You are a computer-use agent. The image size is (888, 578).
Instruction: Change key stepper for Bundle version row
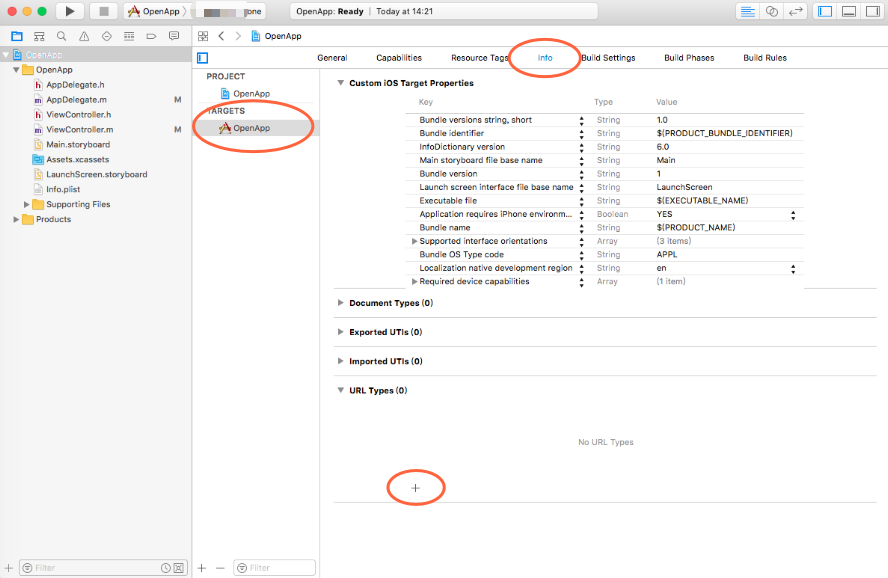[x=582, y=174]
